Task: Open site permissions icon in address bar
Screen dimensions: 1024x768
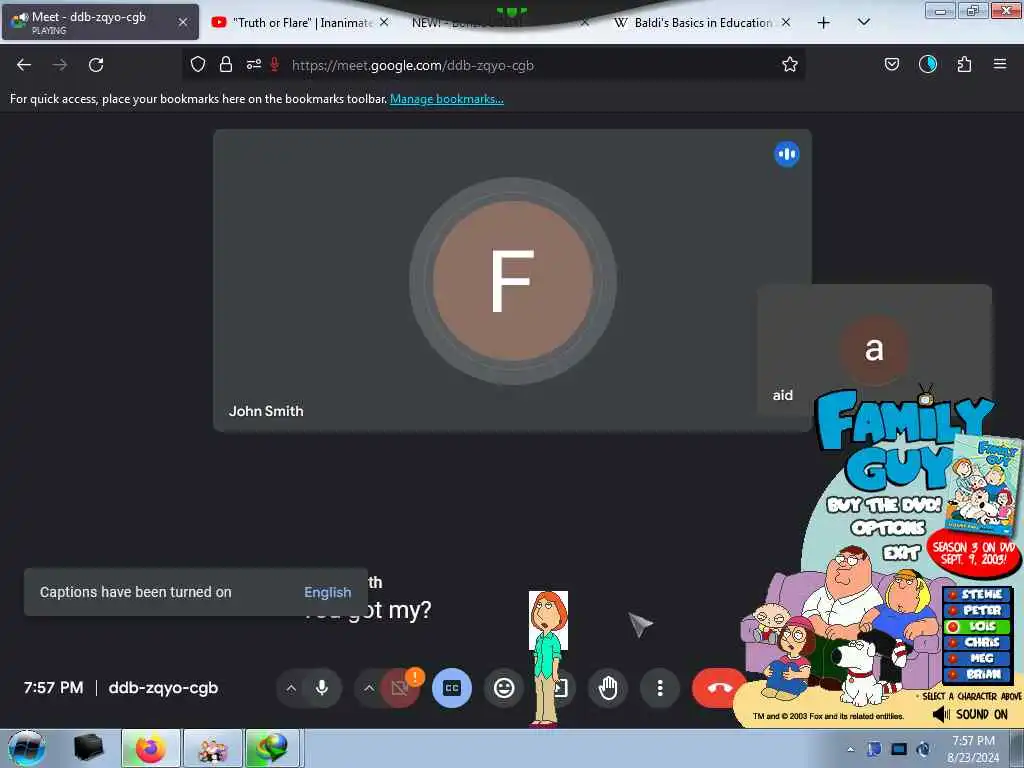Action: 253,65
